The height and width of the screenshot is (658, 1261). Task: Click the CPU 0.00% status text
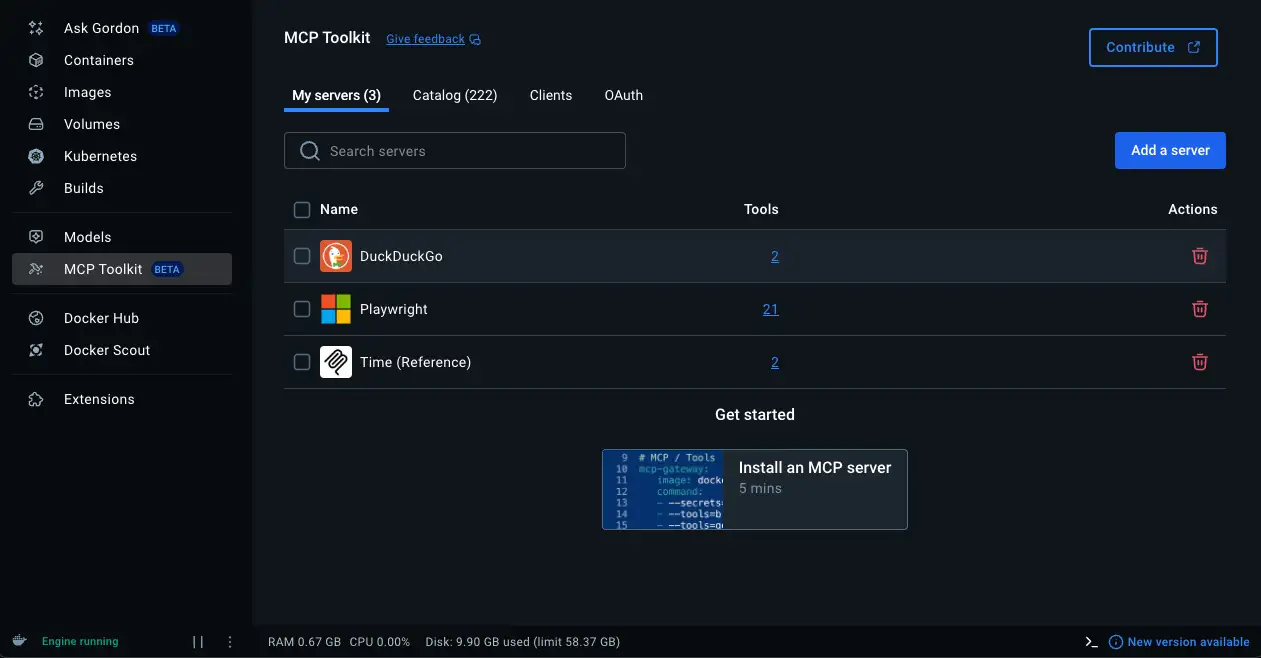pyautogui.click(x=380, y=642)
